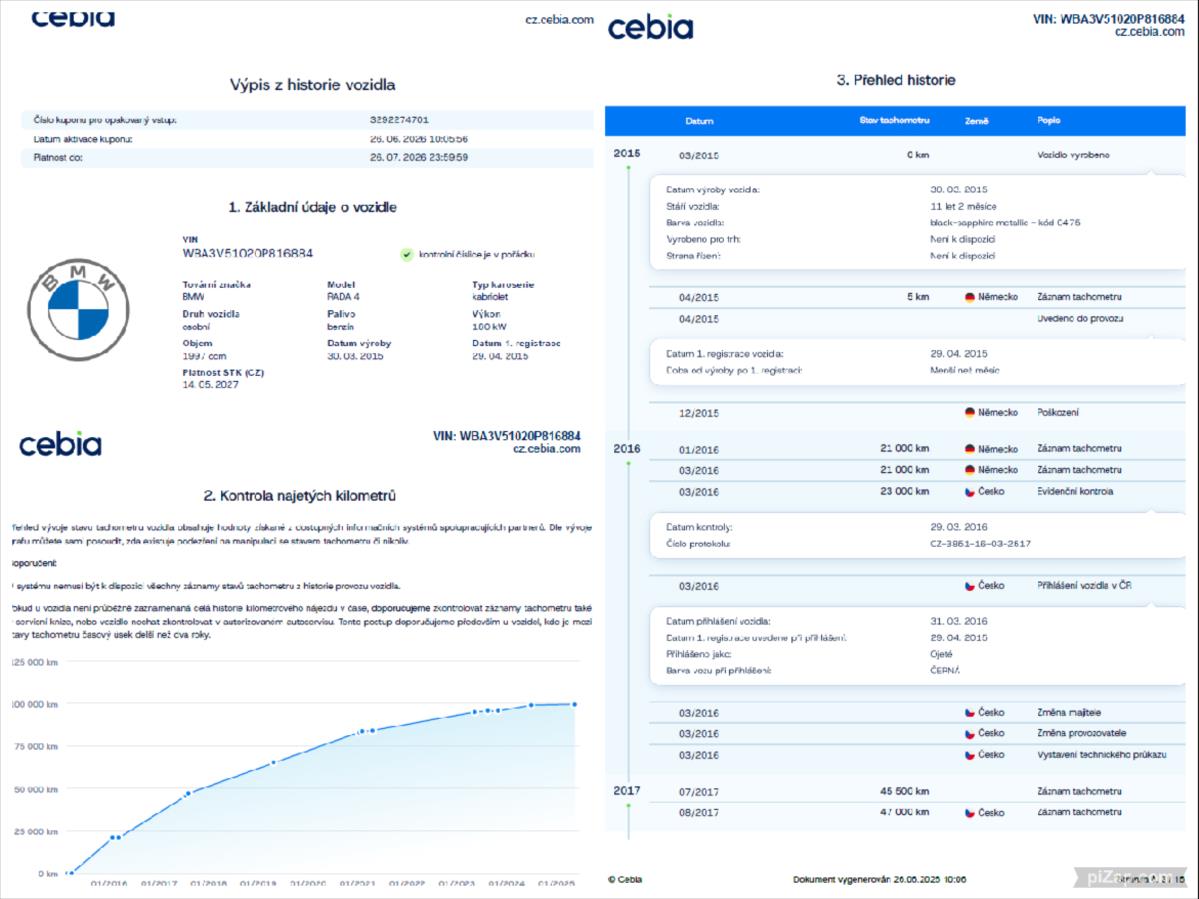Click the Změna majitele description
This screenshot has height=899, width=1199.
click(1069, 712)
